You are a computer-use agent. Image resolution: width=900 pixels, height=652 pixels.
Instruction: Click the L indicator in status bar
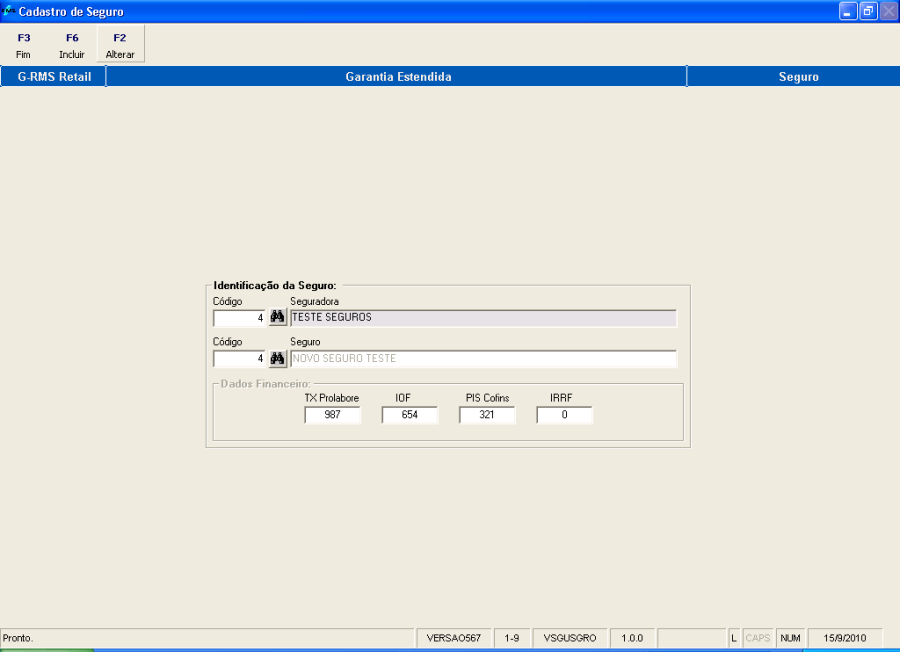[734, 638]
